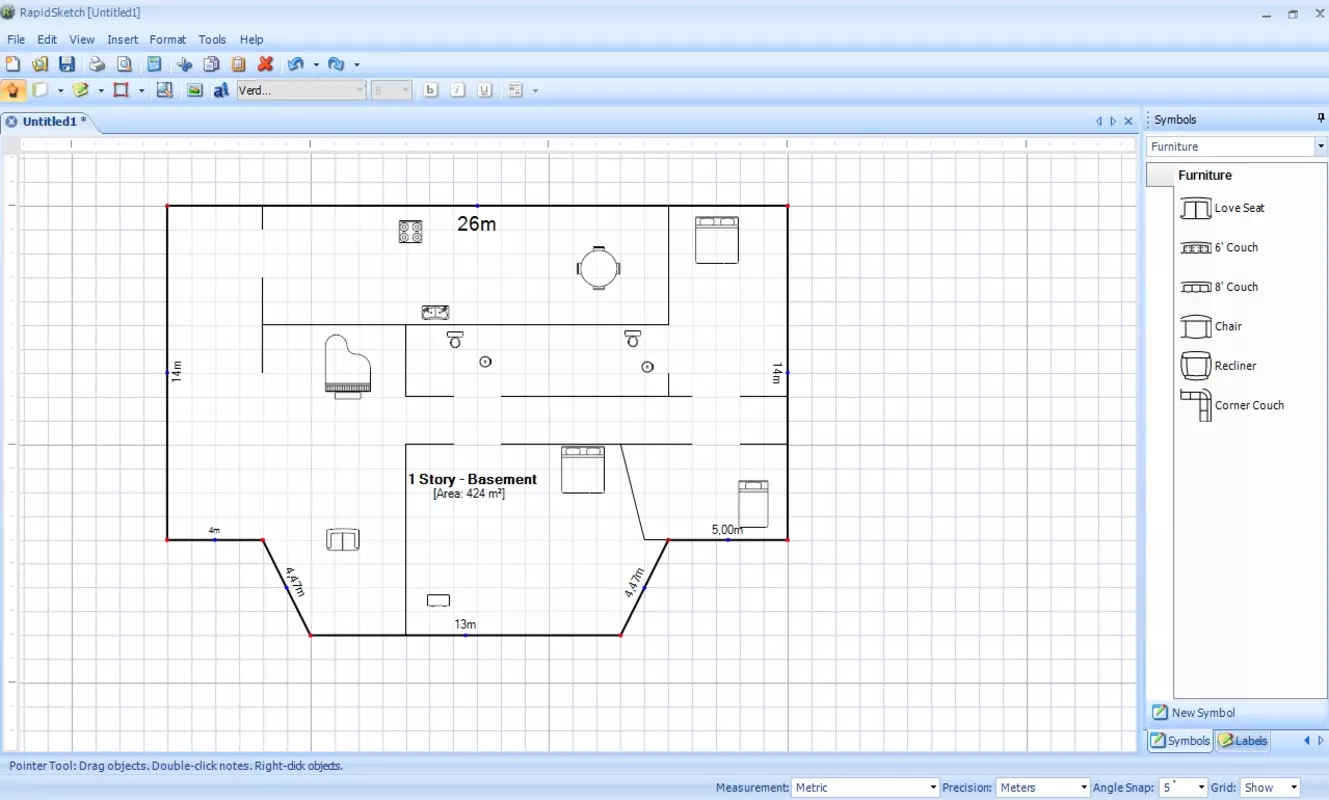Image resolution: width=1329 pixels, height=800 pixels.
Task: Click the blank page area tool icon
Action: point(41,90)
